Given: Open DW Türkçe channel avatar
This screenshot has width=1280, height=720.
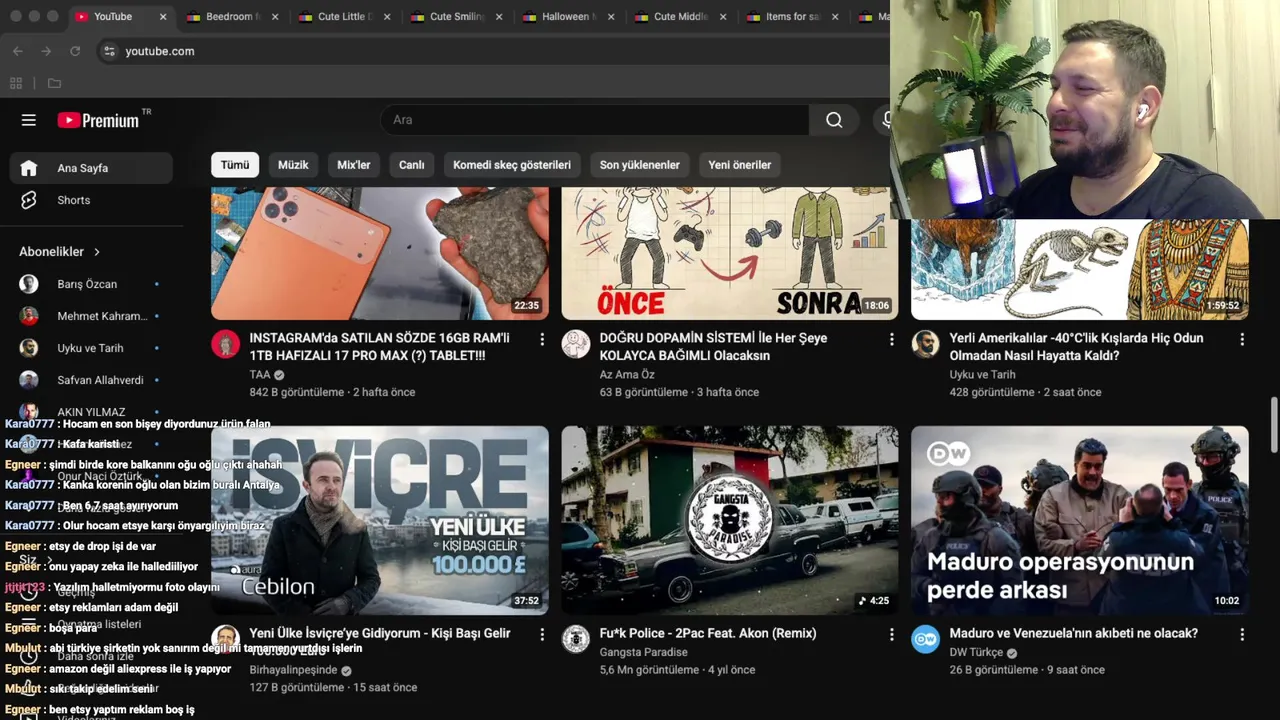Looking at the screenshot, I should click(x=926, y=639).
